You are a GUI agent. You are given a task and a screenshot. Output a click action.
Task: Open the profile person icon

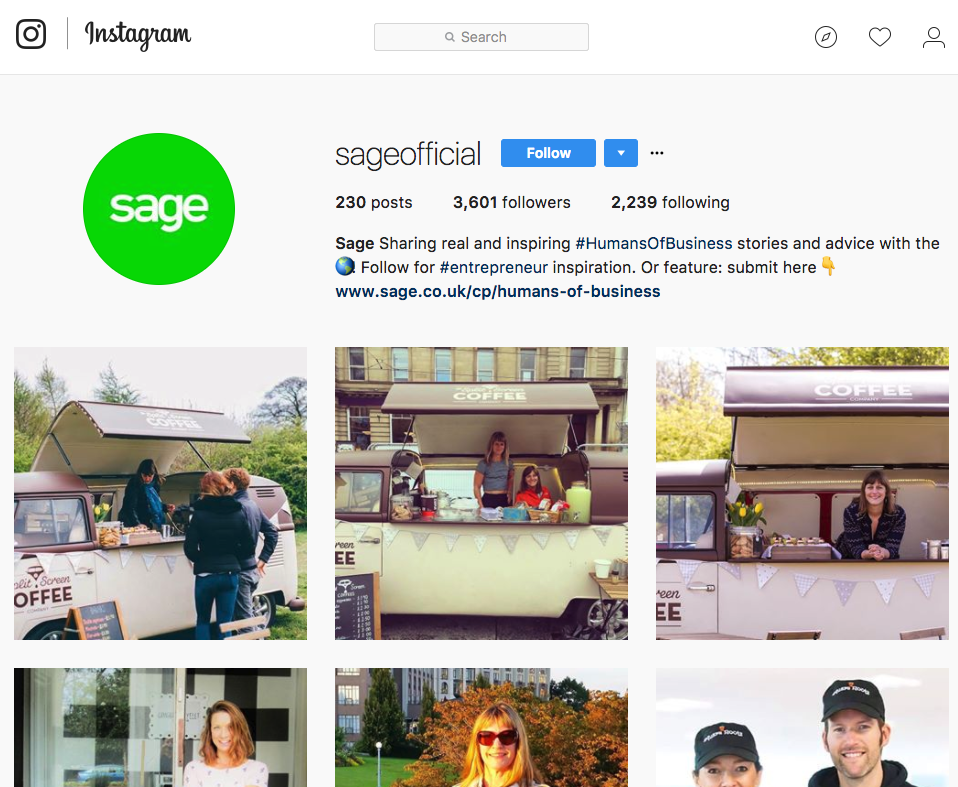click(x=934, y=37)
